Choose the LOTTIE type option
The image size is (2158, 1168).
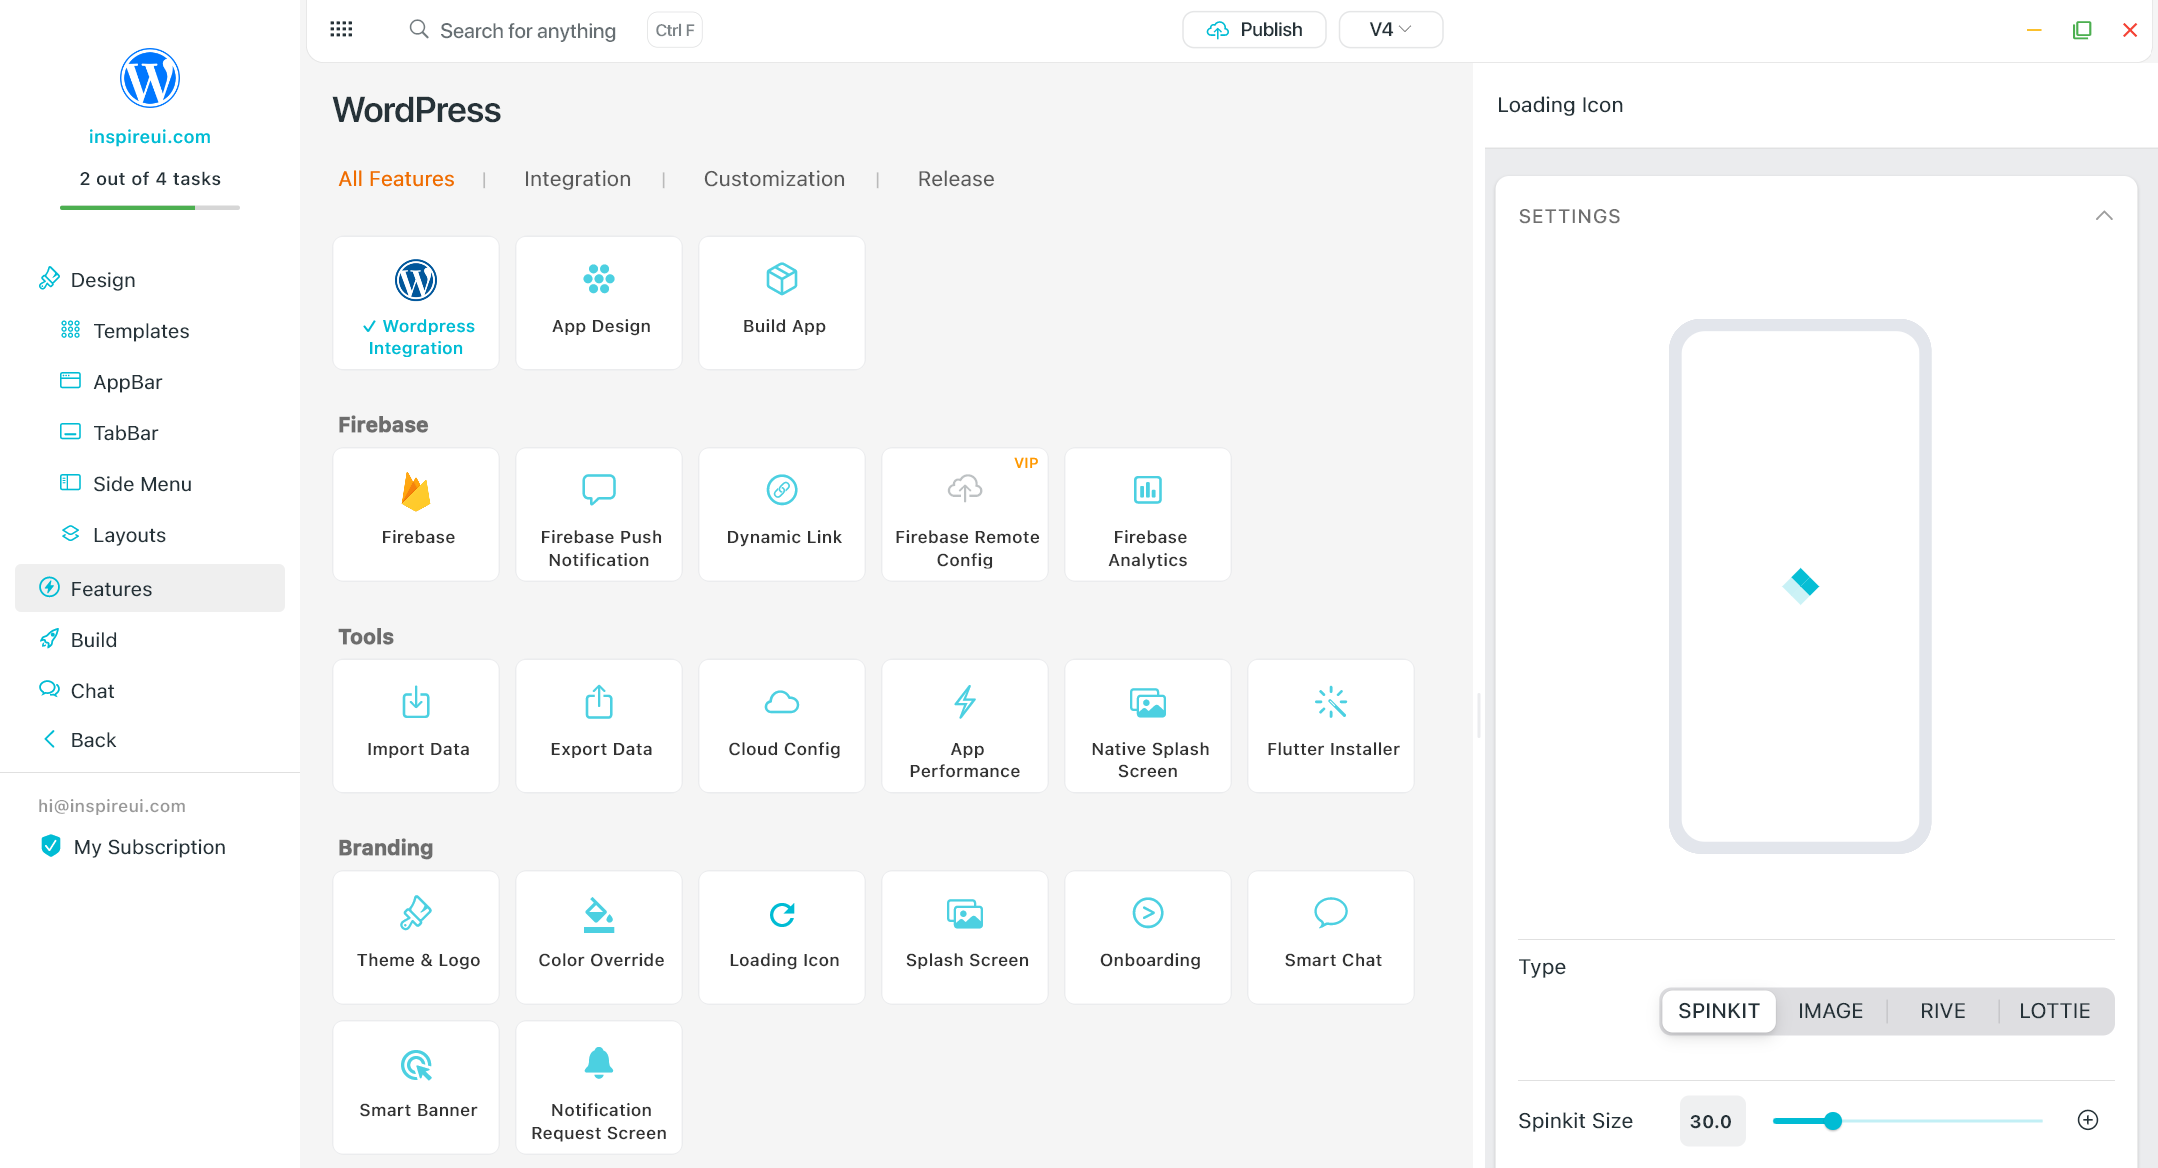pyautogui.click(x=2054, y=1011)
